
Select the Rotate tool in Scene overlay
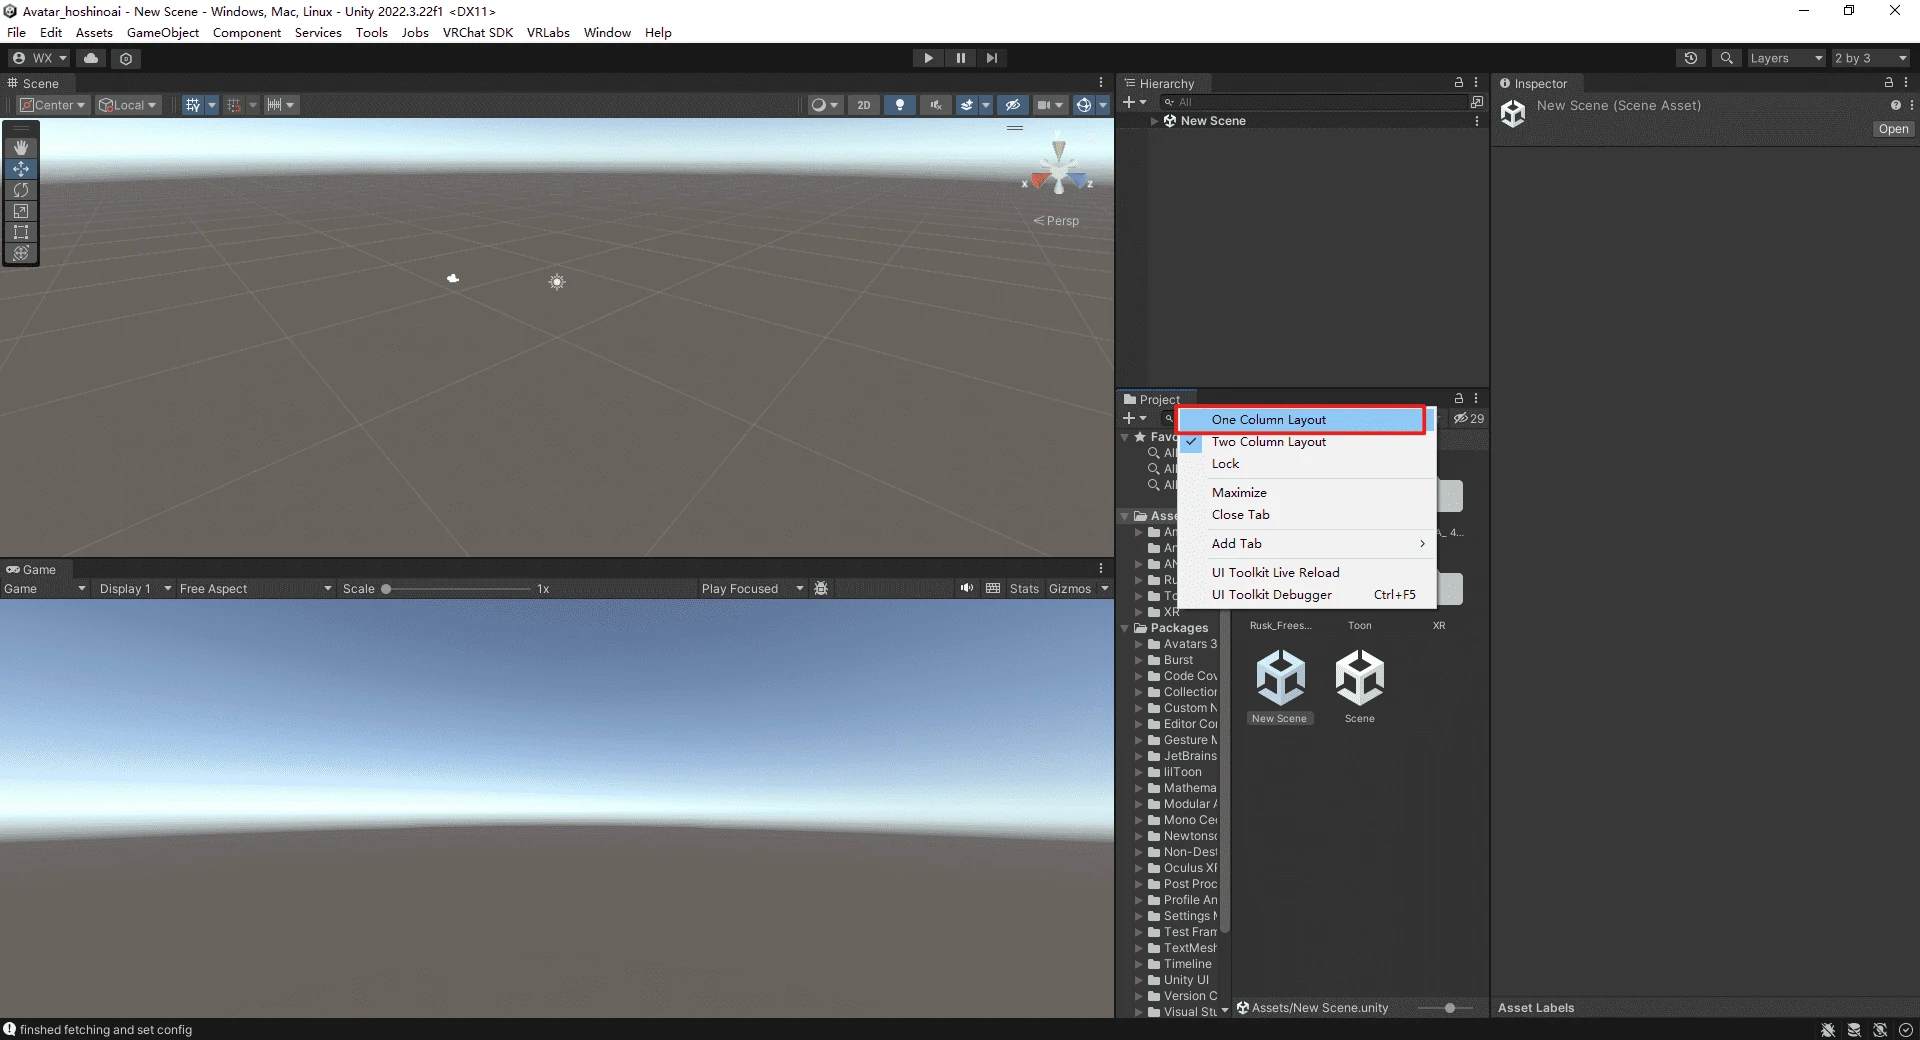click(x=21, y=190)
